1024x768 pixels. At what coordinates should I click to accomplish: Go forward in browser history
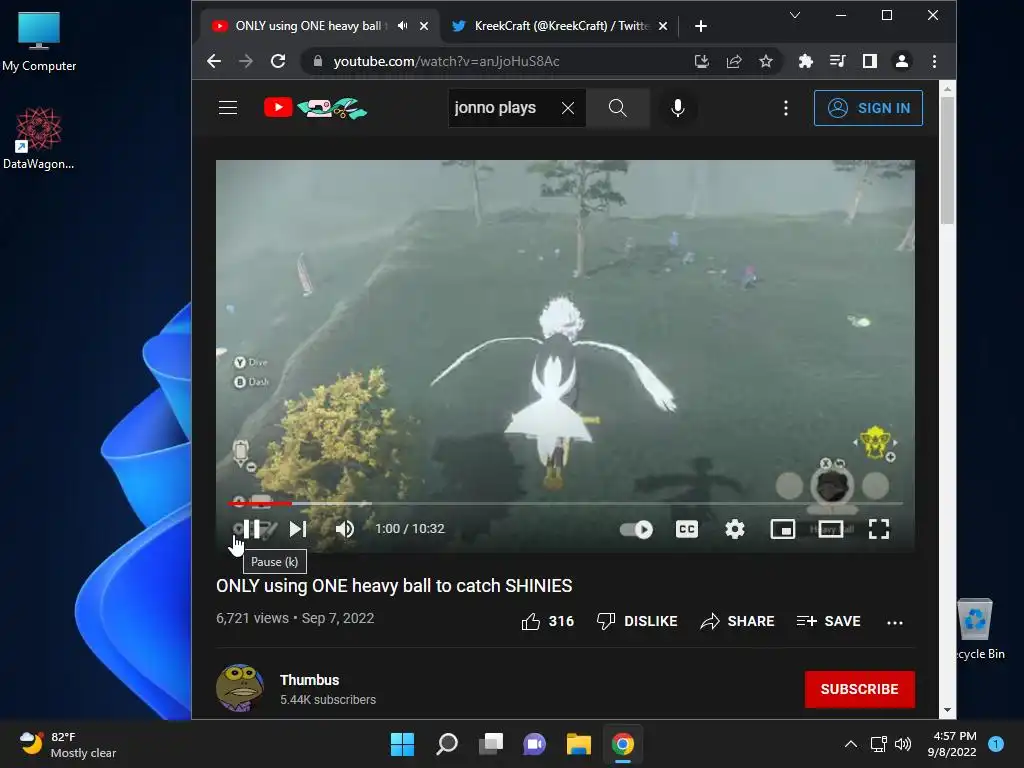[246, 61]
